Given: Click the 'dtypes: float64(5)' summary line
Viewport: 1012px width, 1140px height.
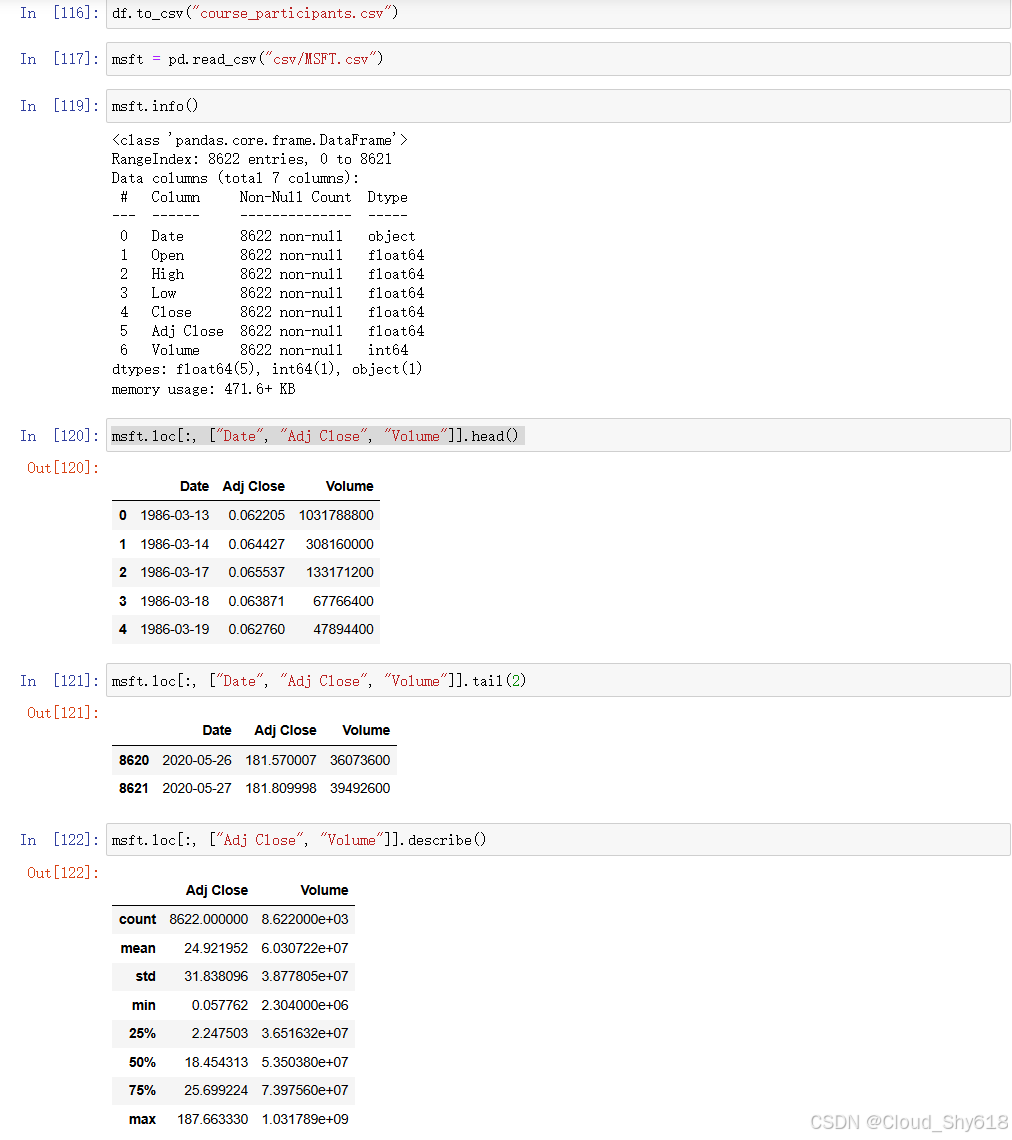Looking at the screenshot, I should click(267, 369).
